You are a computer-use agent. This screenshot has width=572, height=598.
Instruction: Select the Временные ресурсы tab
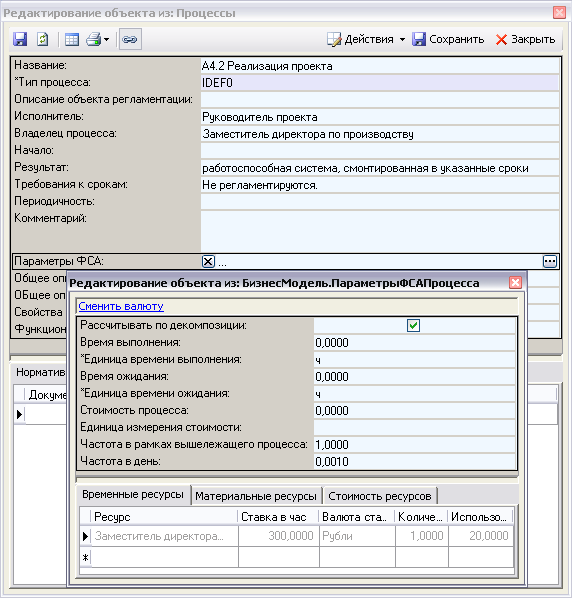[x=133, y=495]
